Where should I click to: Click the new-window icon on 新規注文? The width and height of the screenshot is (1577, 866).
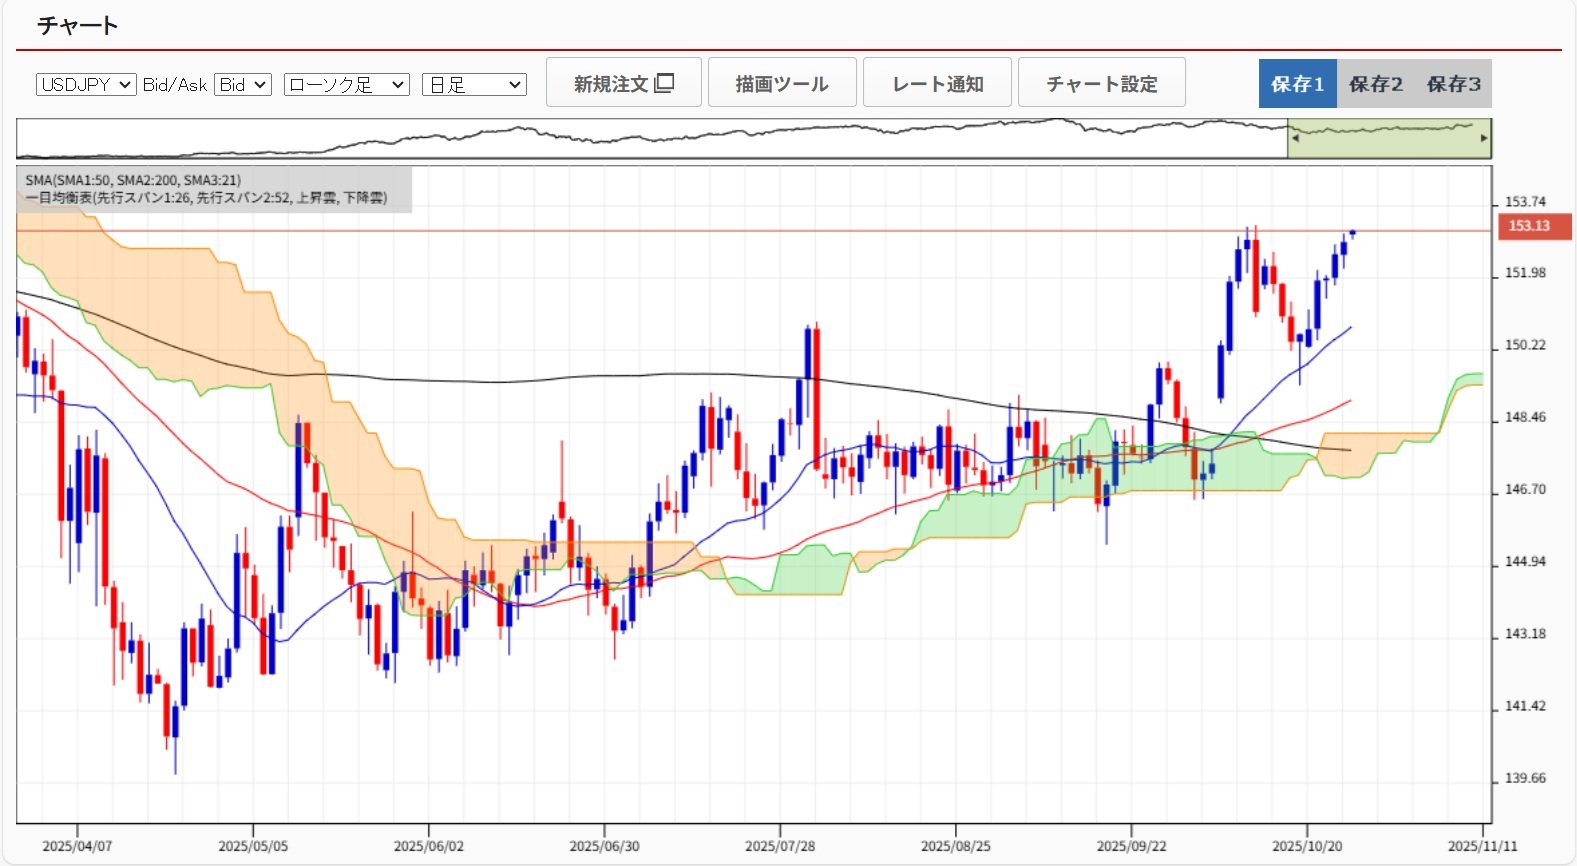click(665, 83)
